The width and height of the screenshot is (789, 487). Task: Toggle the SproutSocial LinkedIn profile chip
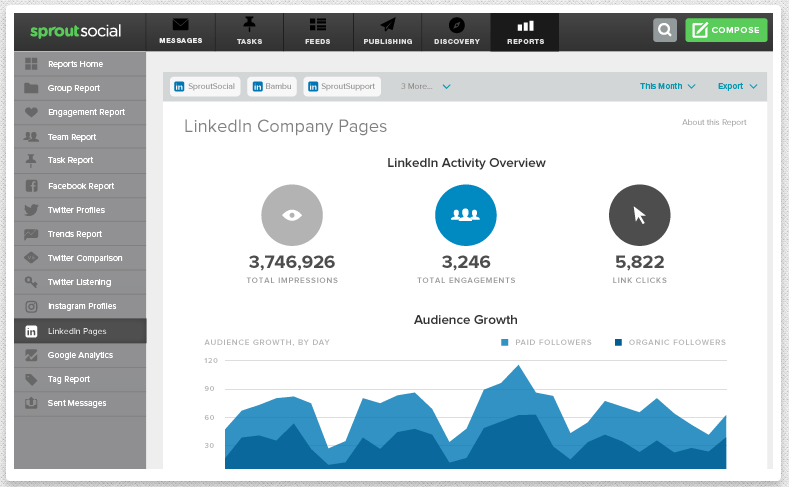(205, 87)
